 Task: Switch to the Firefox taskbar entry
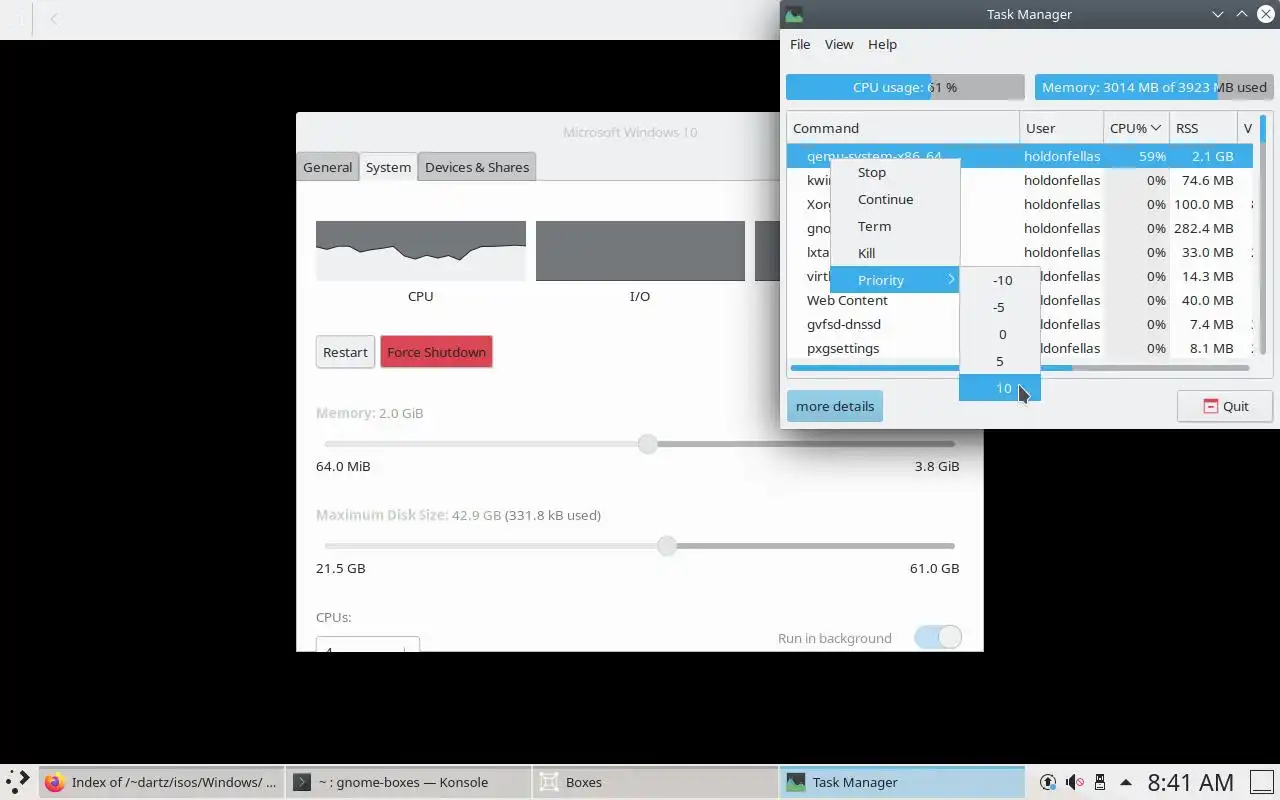click(x=161, y=782)
